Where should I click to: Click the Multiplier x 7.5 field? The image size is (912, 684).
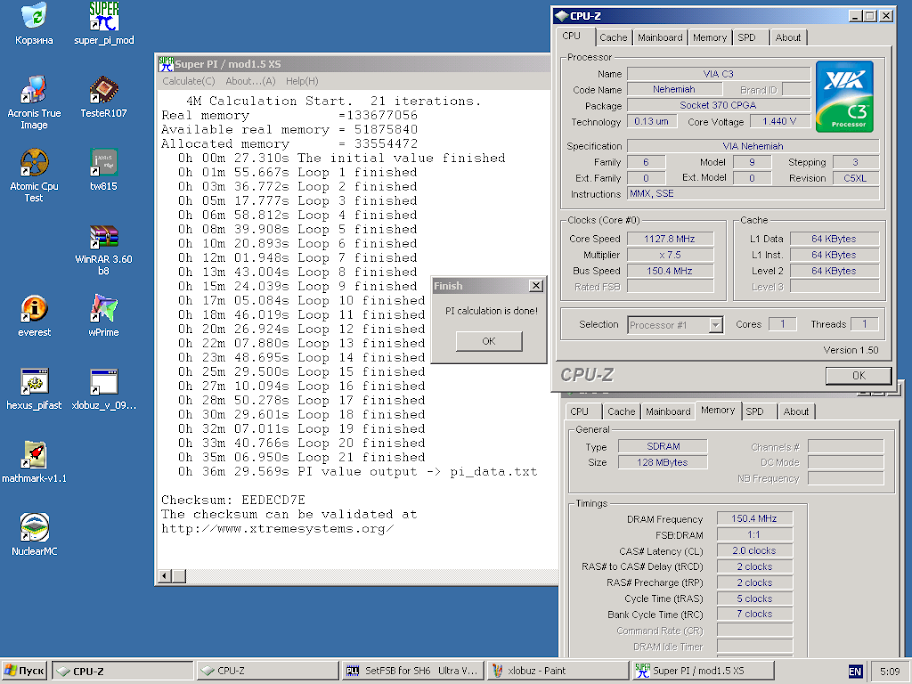[x=670, y=255]
